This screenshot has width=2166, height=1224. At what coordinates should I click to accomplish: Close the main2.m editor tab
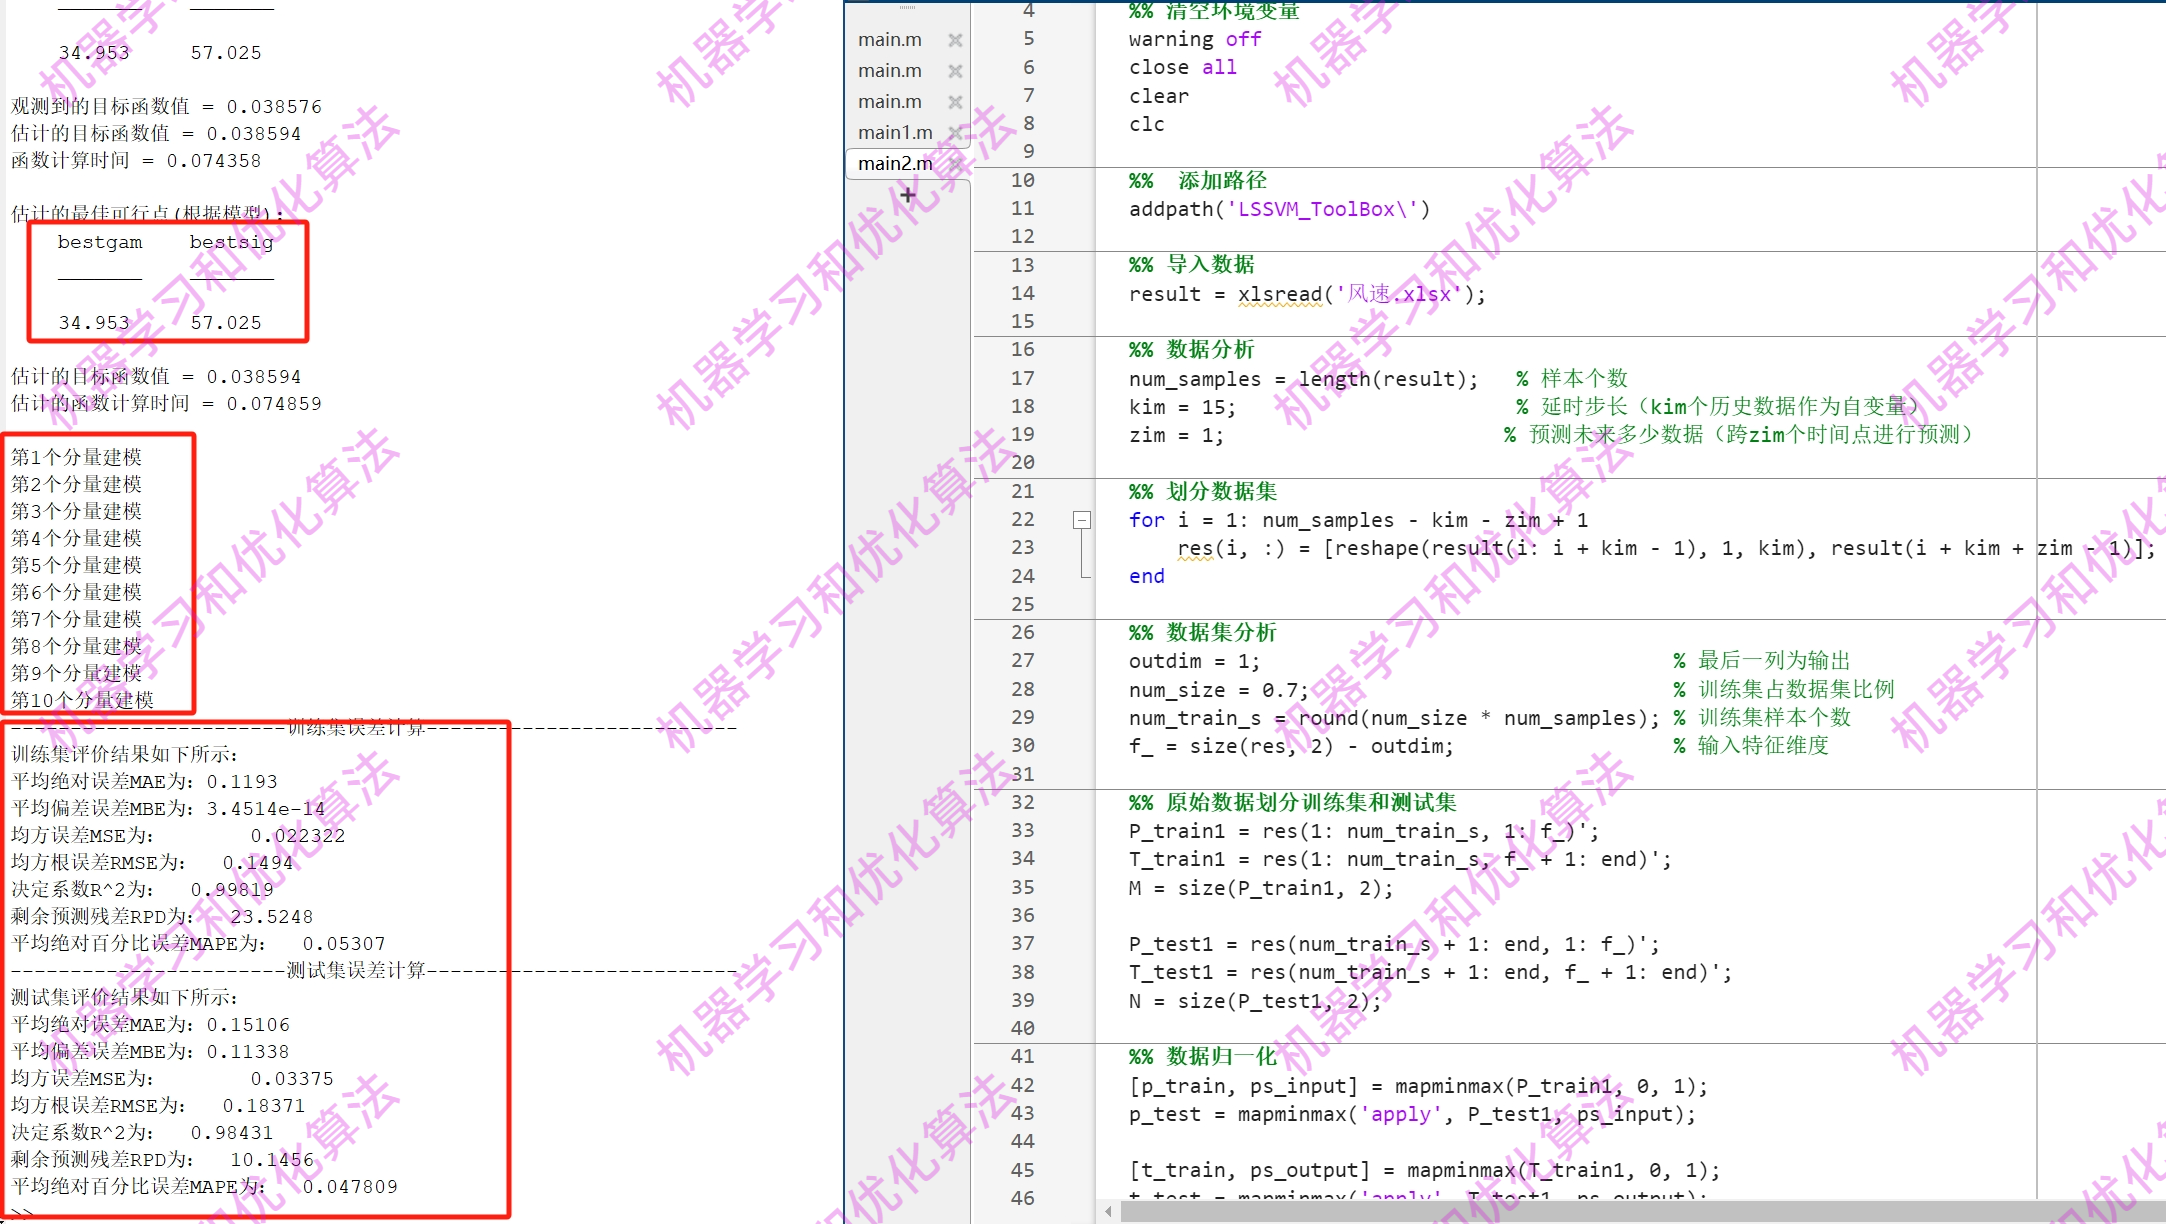coord(955,163)
